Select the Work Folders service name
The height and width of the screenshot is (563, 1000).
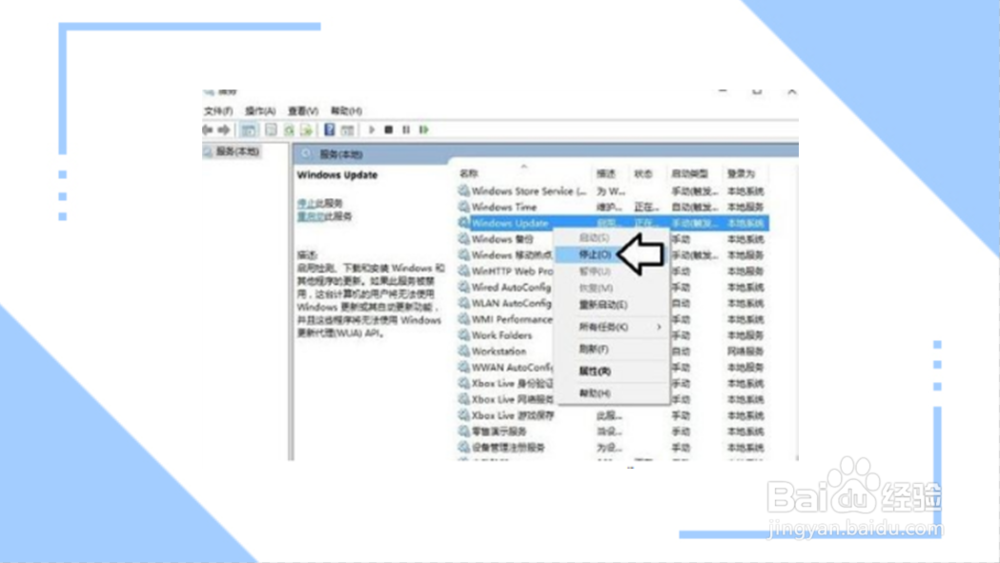tap(501, 335)
